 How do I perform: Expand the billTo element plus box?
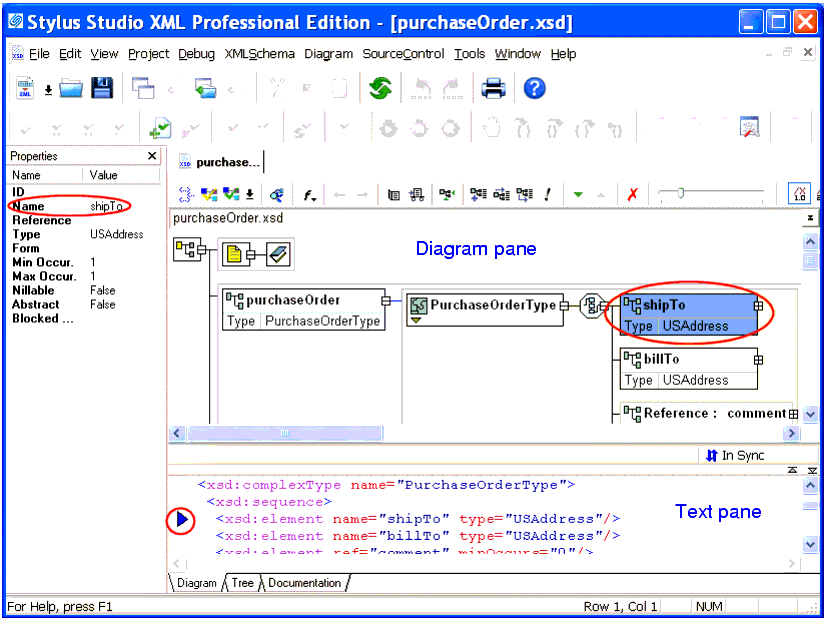pyautogui.click(x=758, y=359)
